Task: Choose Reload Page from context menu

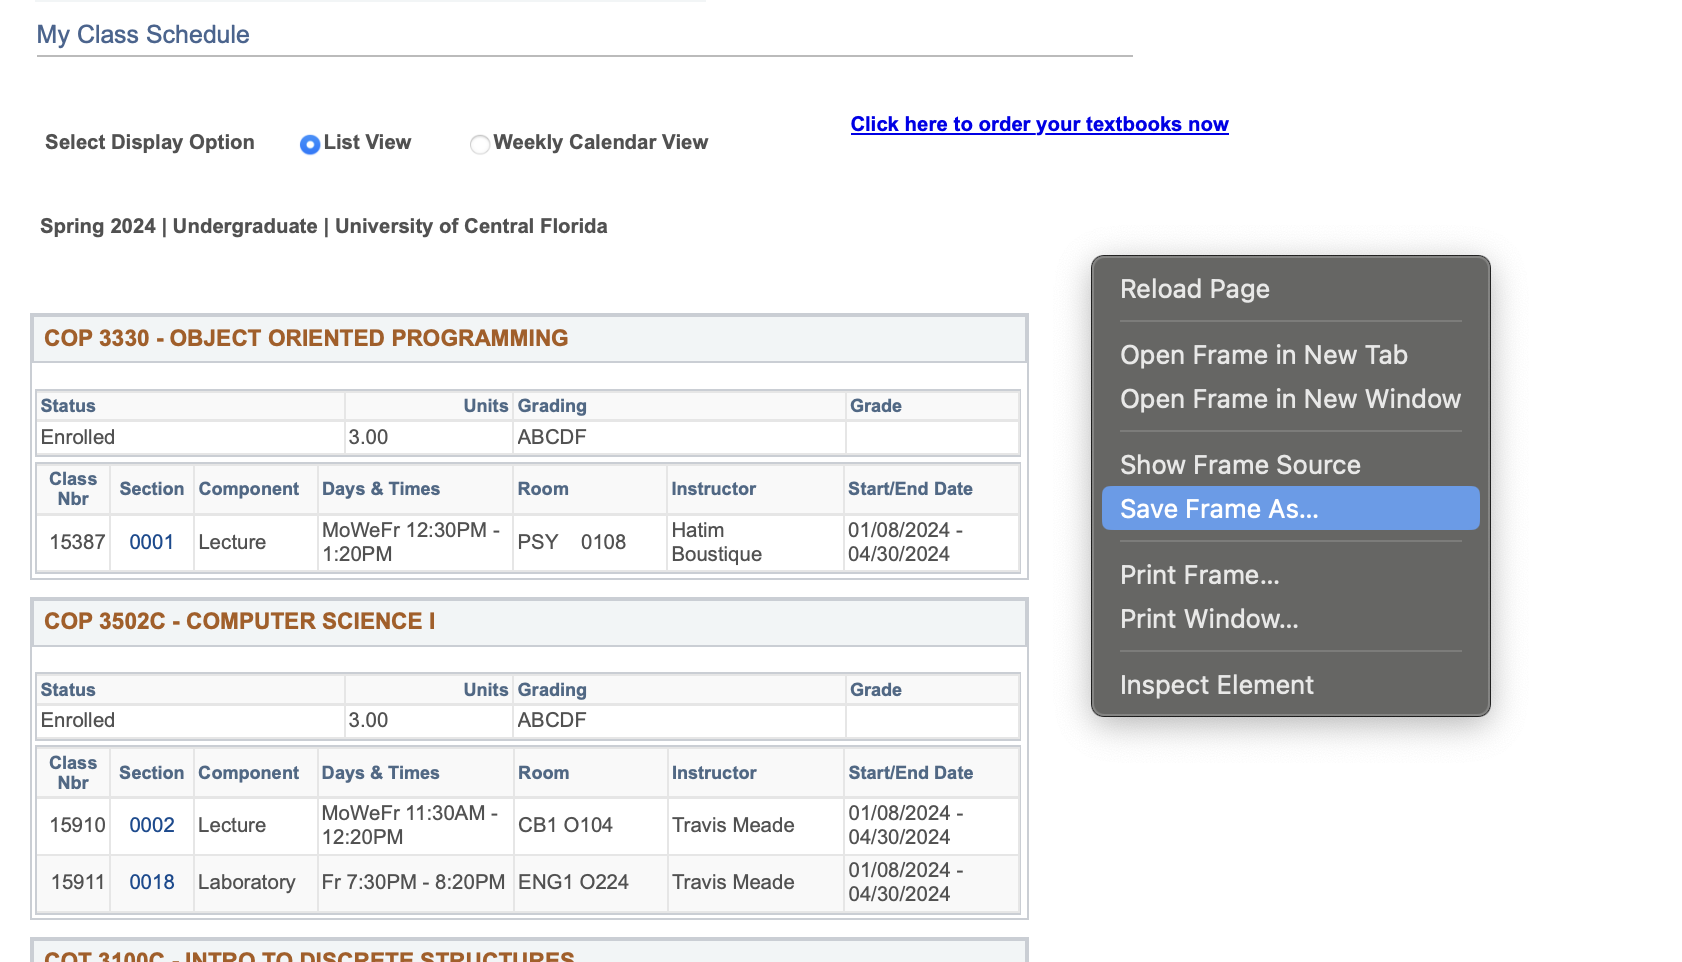Action: tap(1194, 289)
